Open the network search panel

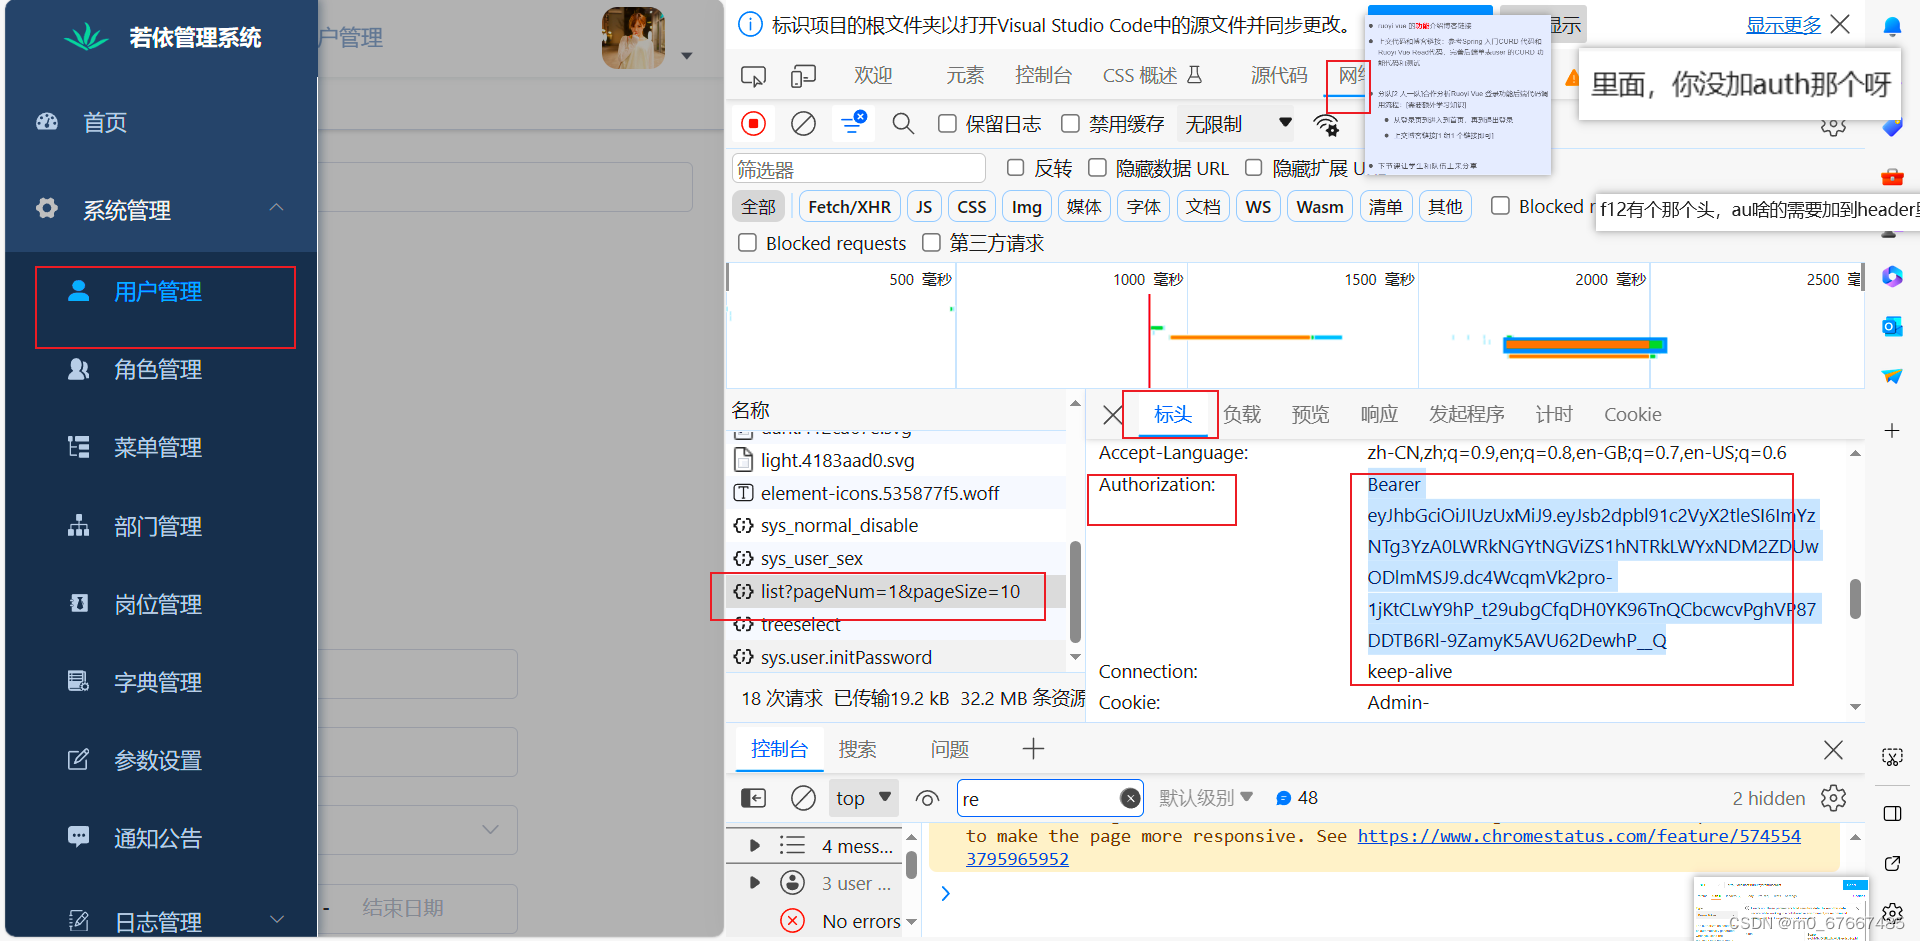click(x=903, y=123)
